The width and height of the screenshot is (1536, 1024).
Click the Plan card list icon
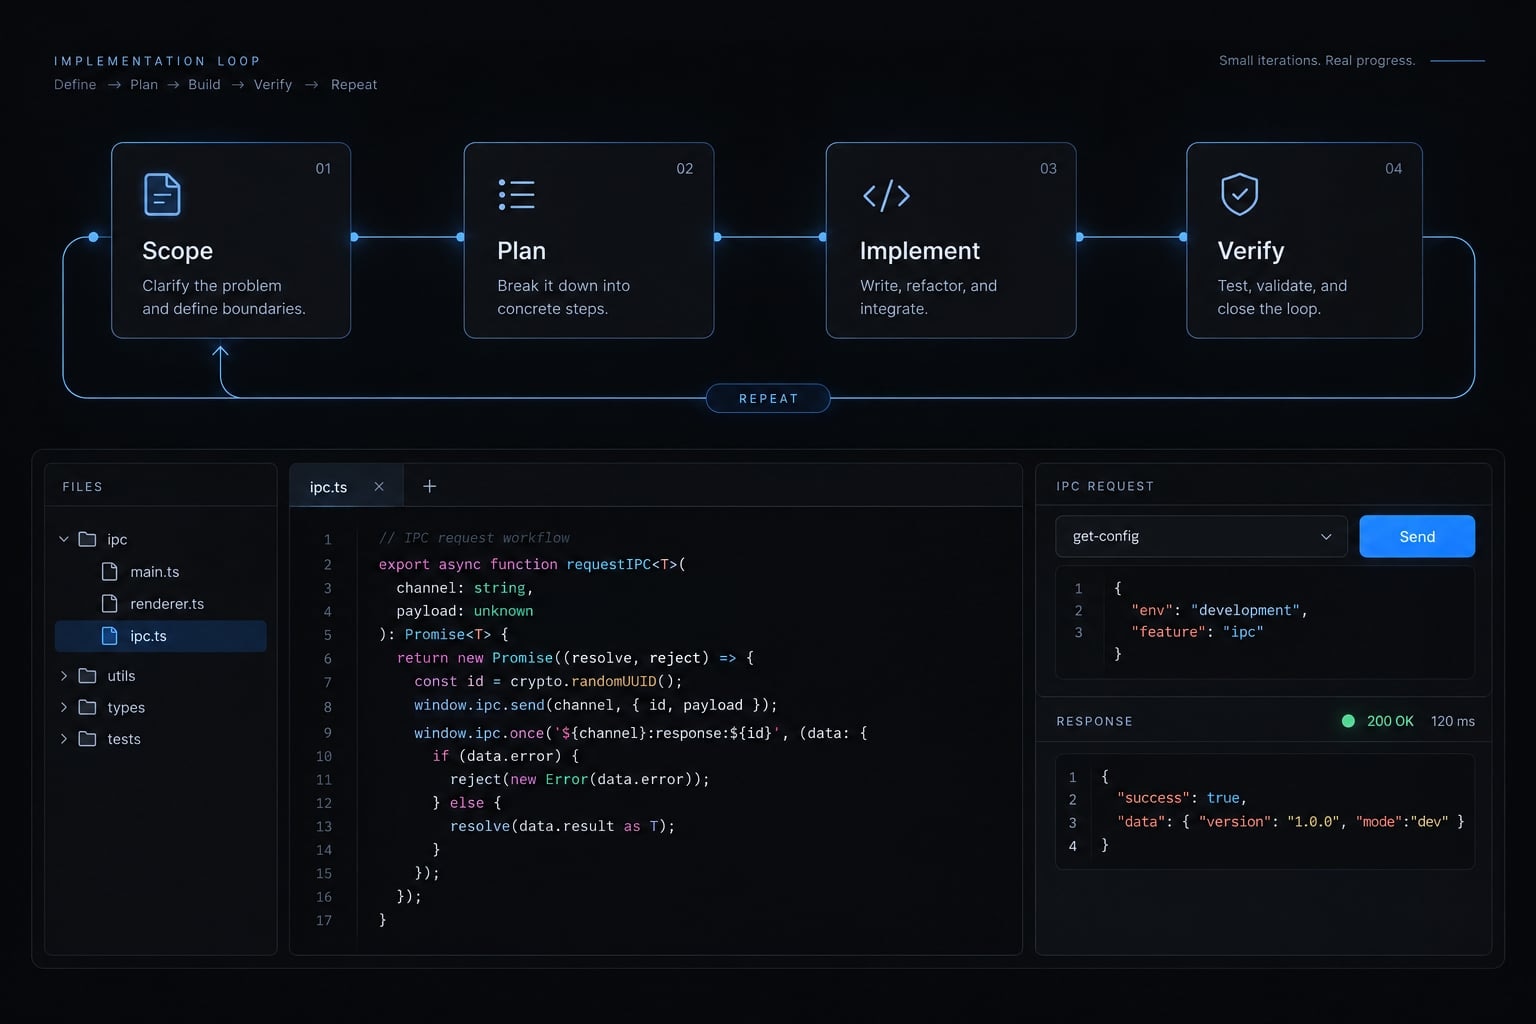[516, 194]
